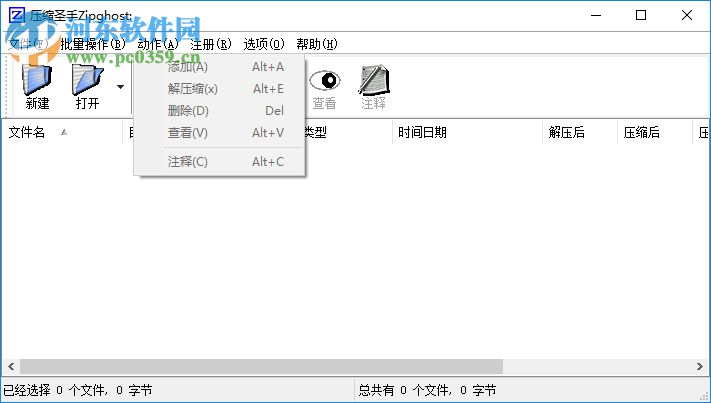Open the 注册(R) menu
Viewport: 711px width, 403px height.
tap(211, 44)
